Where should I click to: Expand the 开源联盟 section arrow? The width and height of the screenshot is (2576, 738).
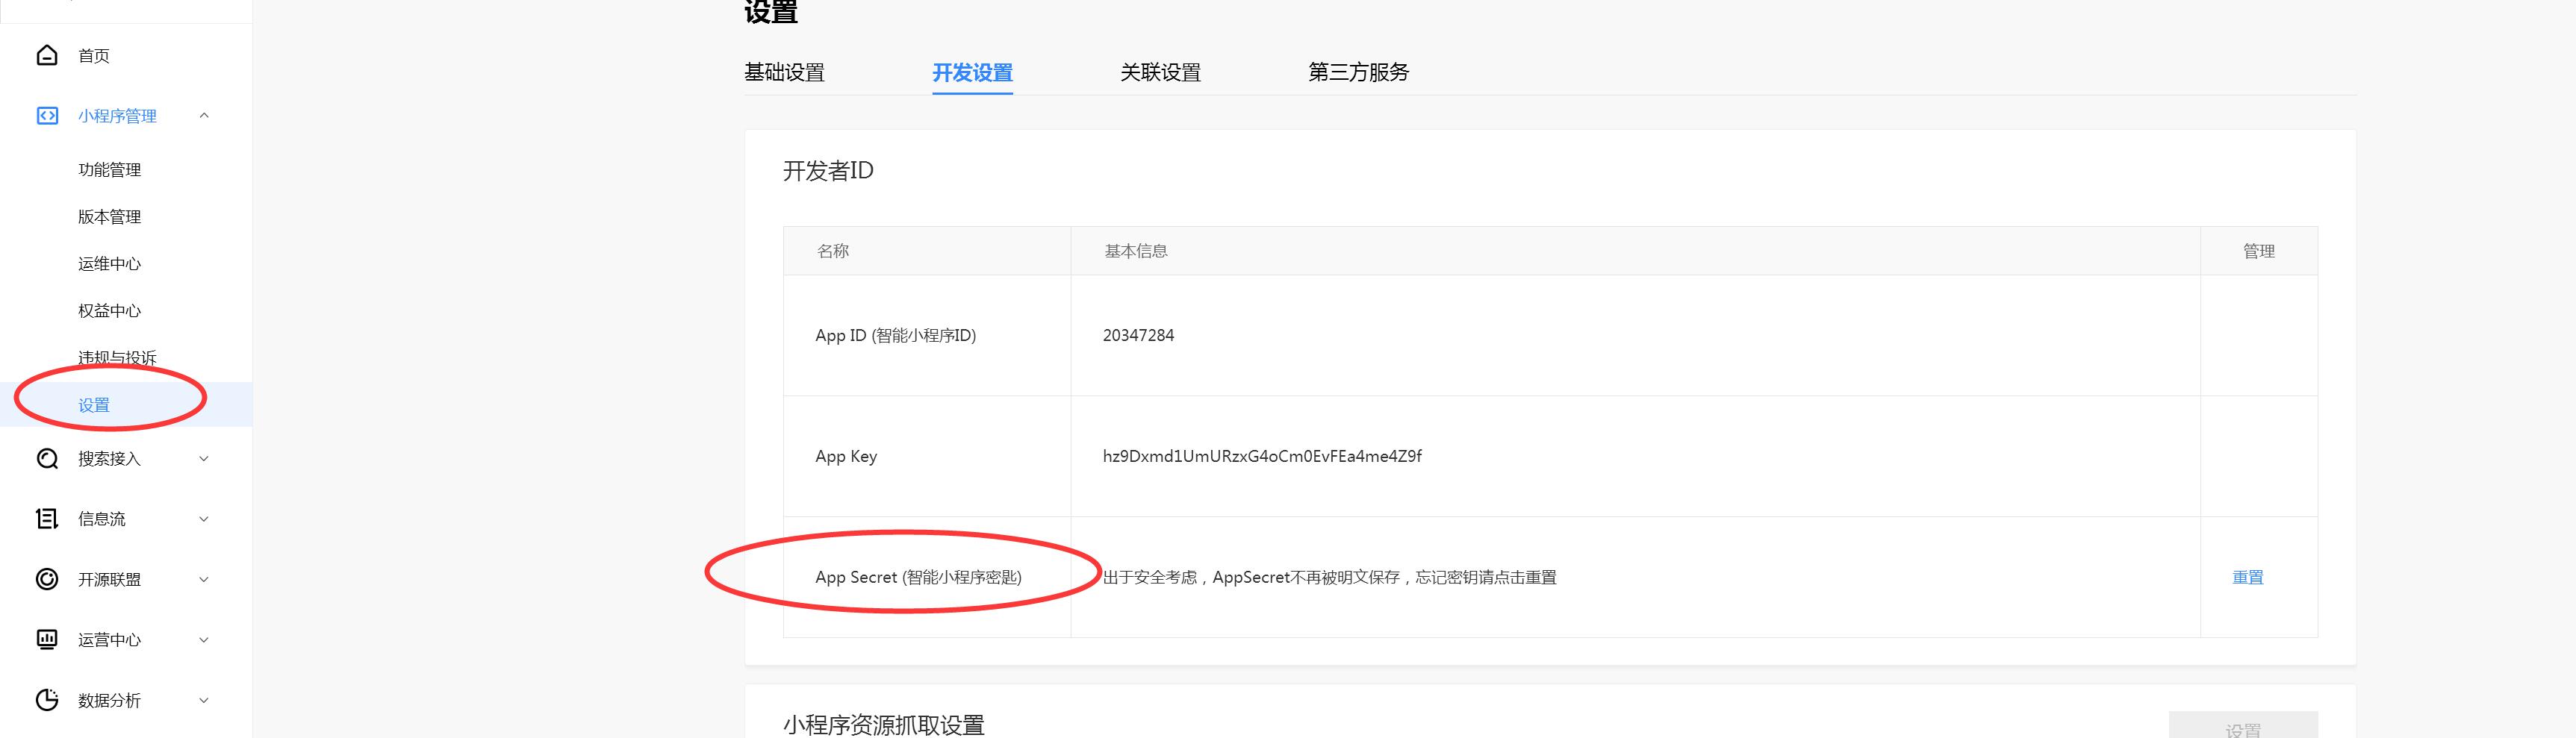[x=204, y=579]
